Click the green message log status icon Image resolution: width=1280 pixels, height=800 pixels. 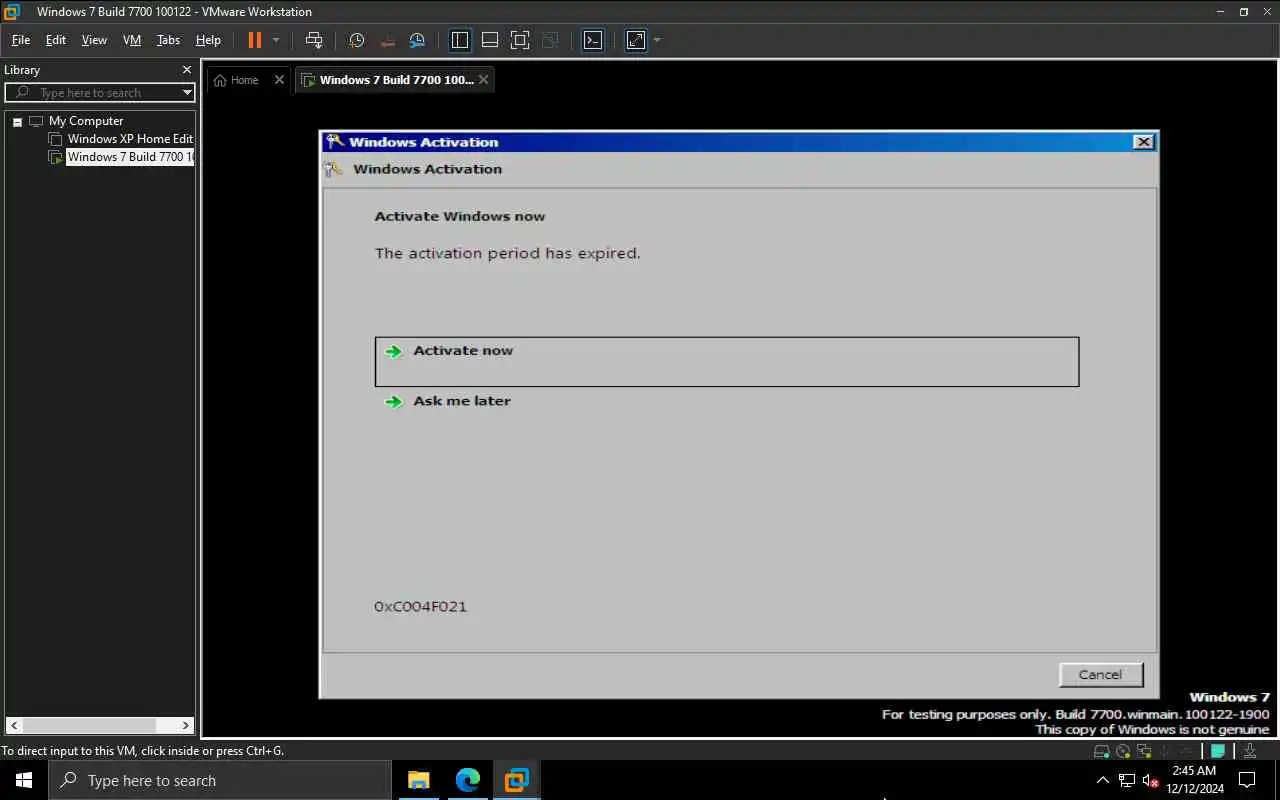click(1218, 751)
